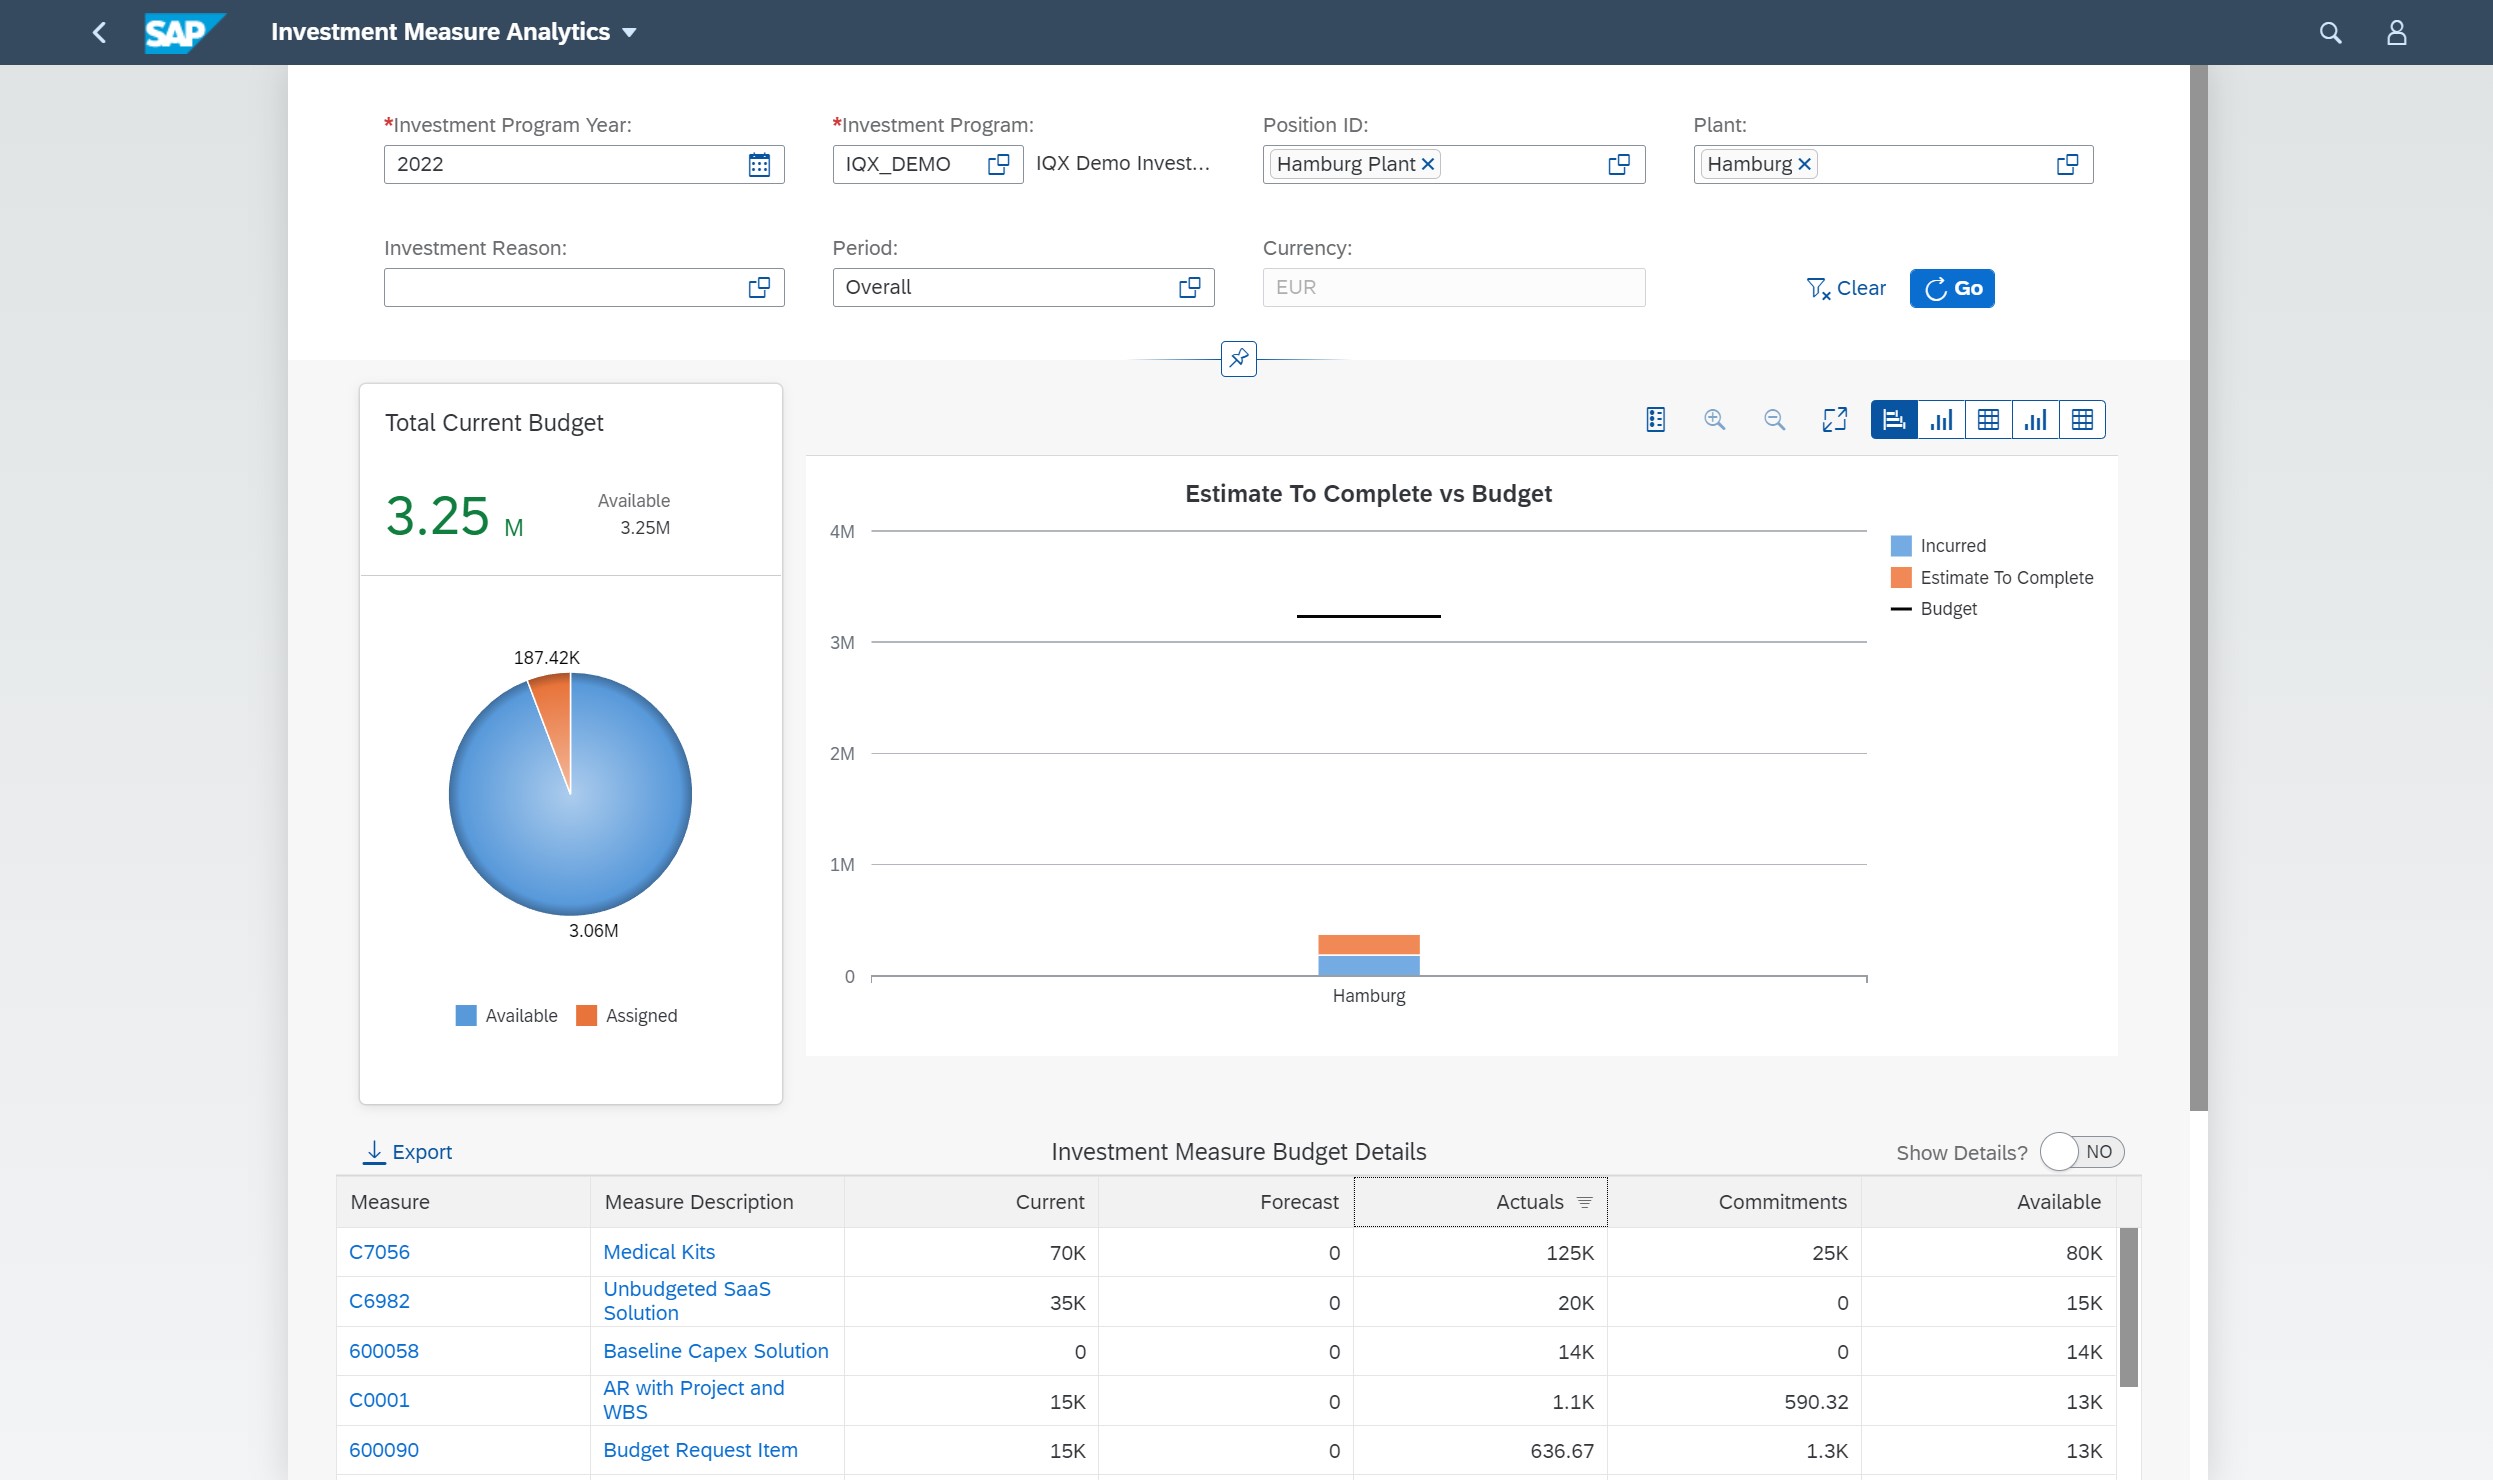Screen dimensions: 2493x1480
Task: Expand the chart to full screen
Action: pos(1835,418)
